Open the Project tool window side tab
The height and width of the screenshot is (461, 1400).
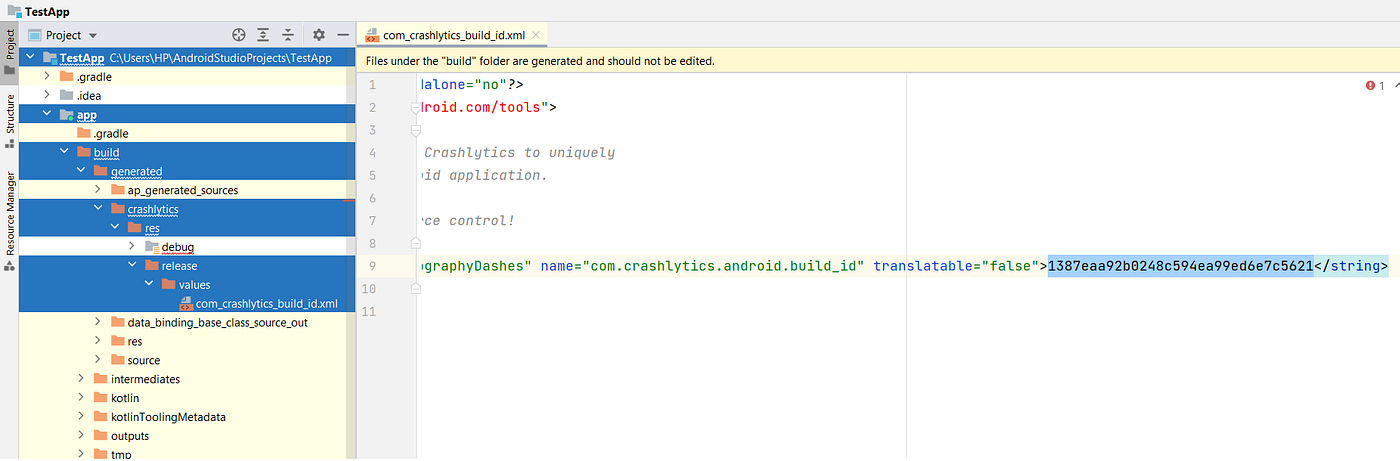point(10,53)
